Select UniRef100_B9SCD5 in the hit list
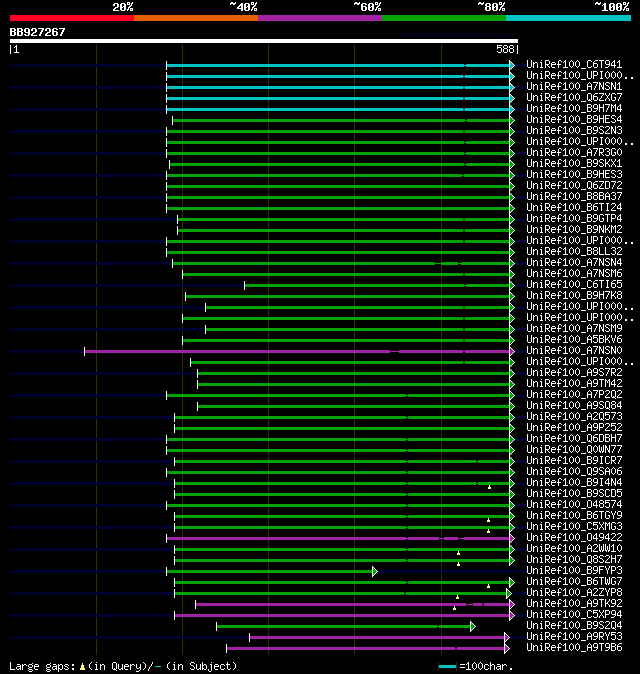This screenshot has height=674, width=640. (x=574, y=493)
